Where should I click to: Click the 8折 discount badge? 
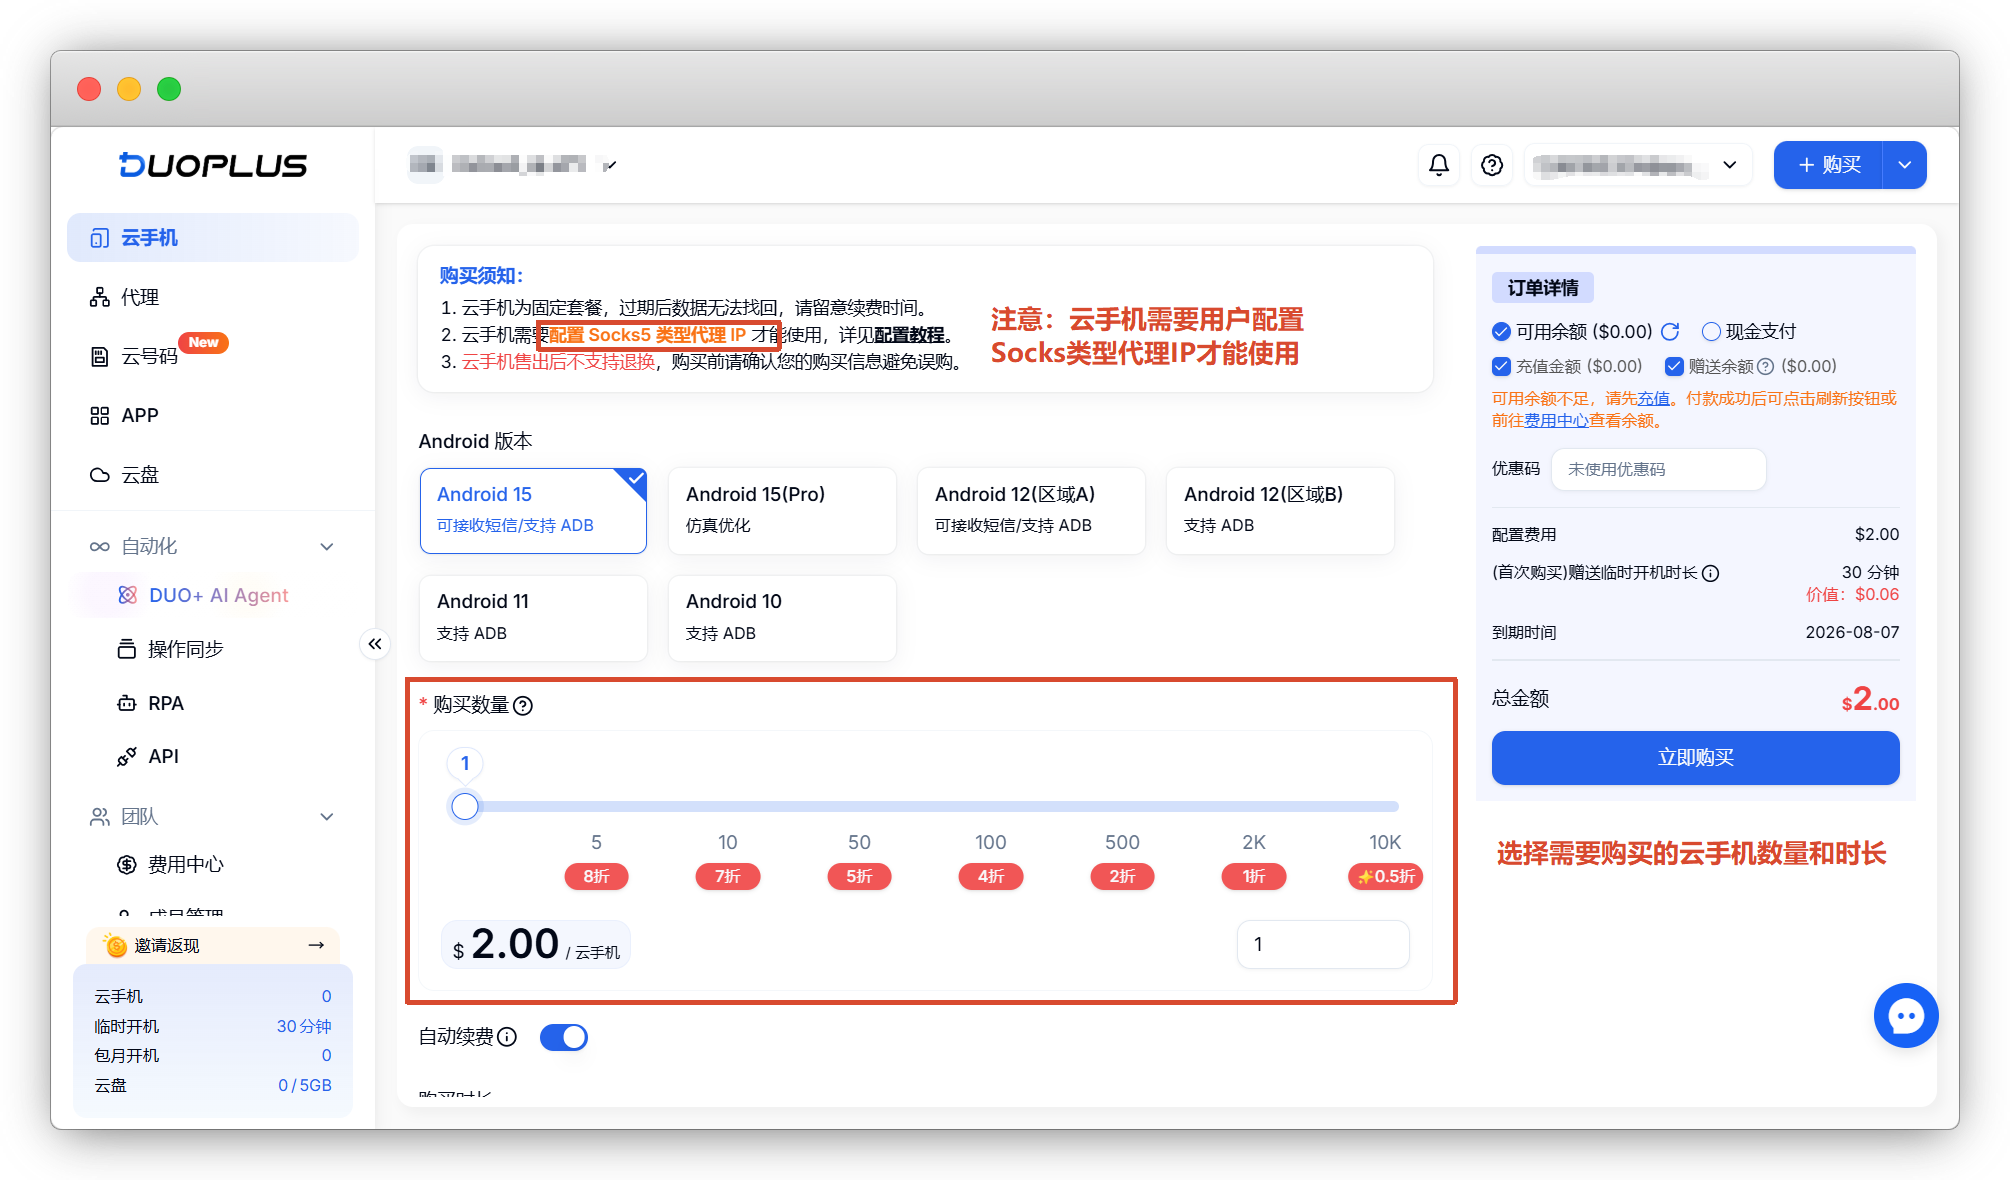coord(597,877)
